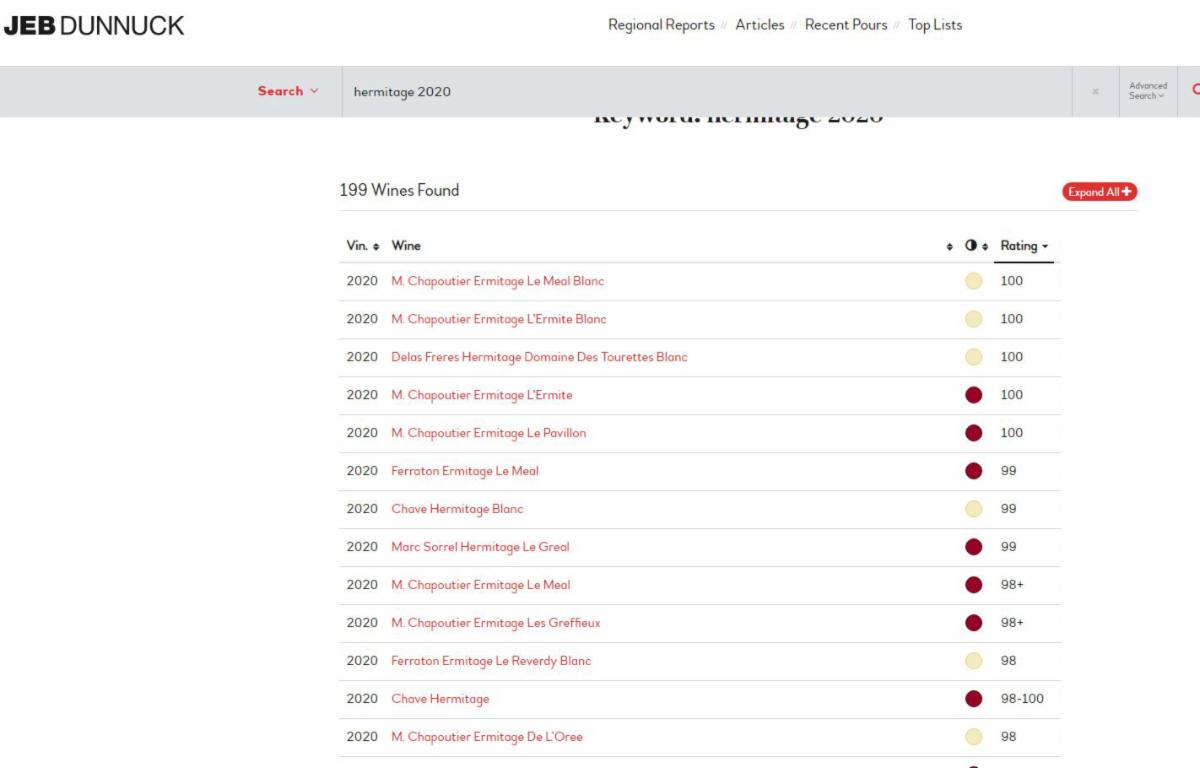Viewport: 1200px width, 768px height.
Task: Click the search box containing hermitage 2020
Action: coord(700,91)
